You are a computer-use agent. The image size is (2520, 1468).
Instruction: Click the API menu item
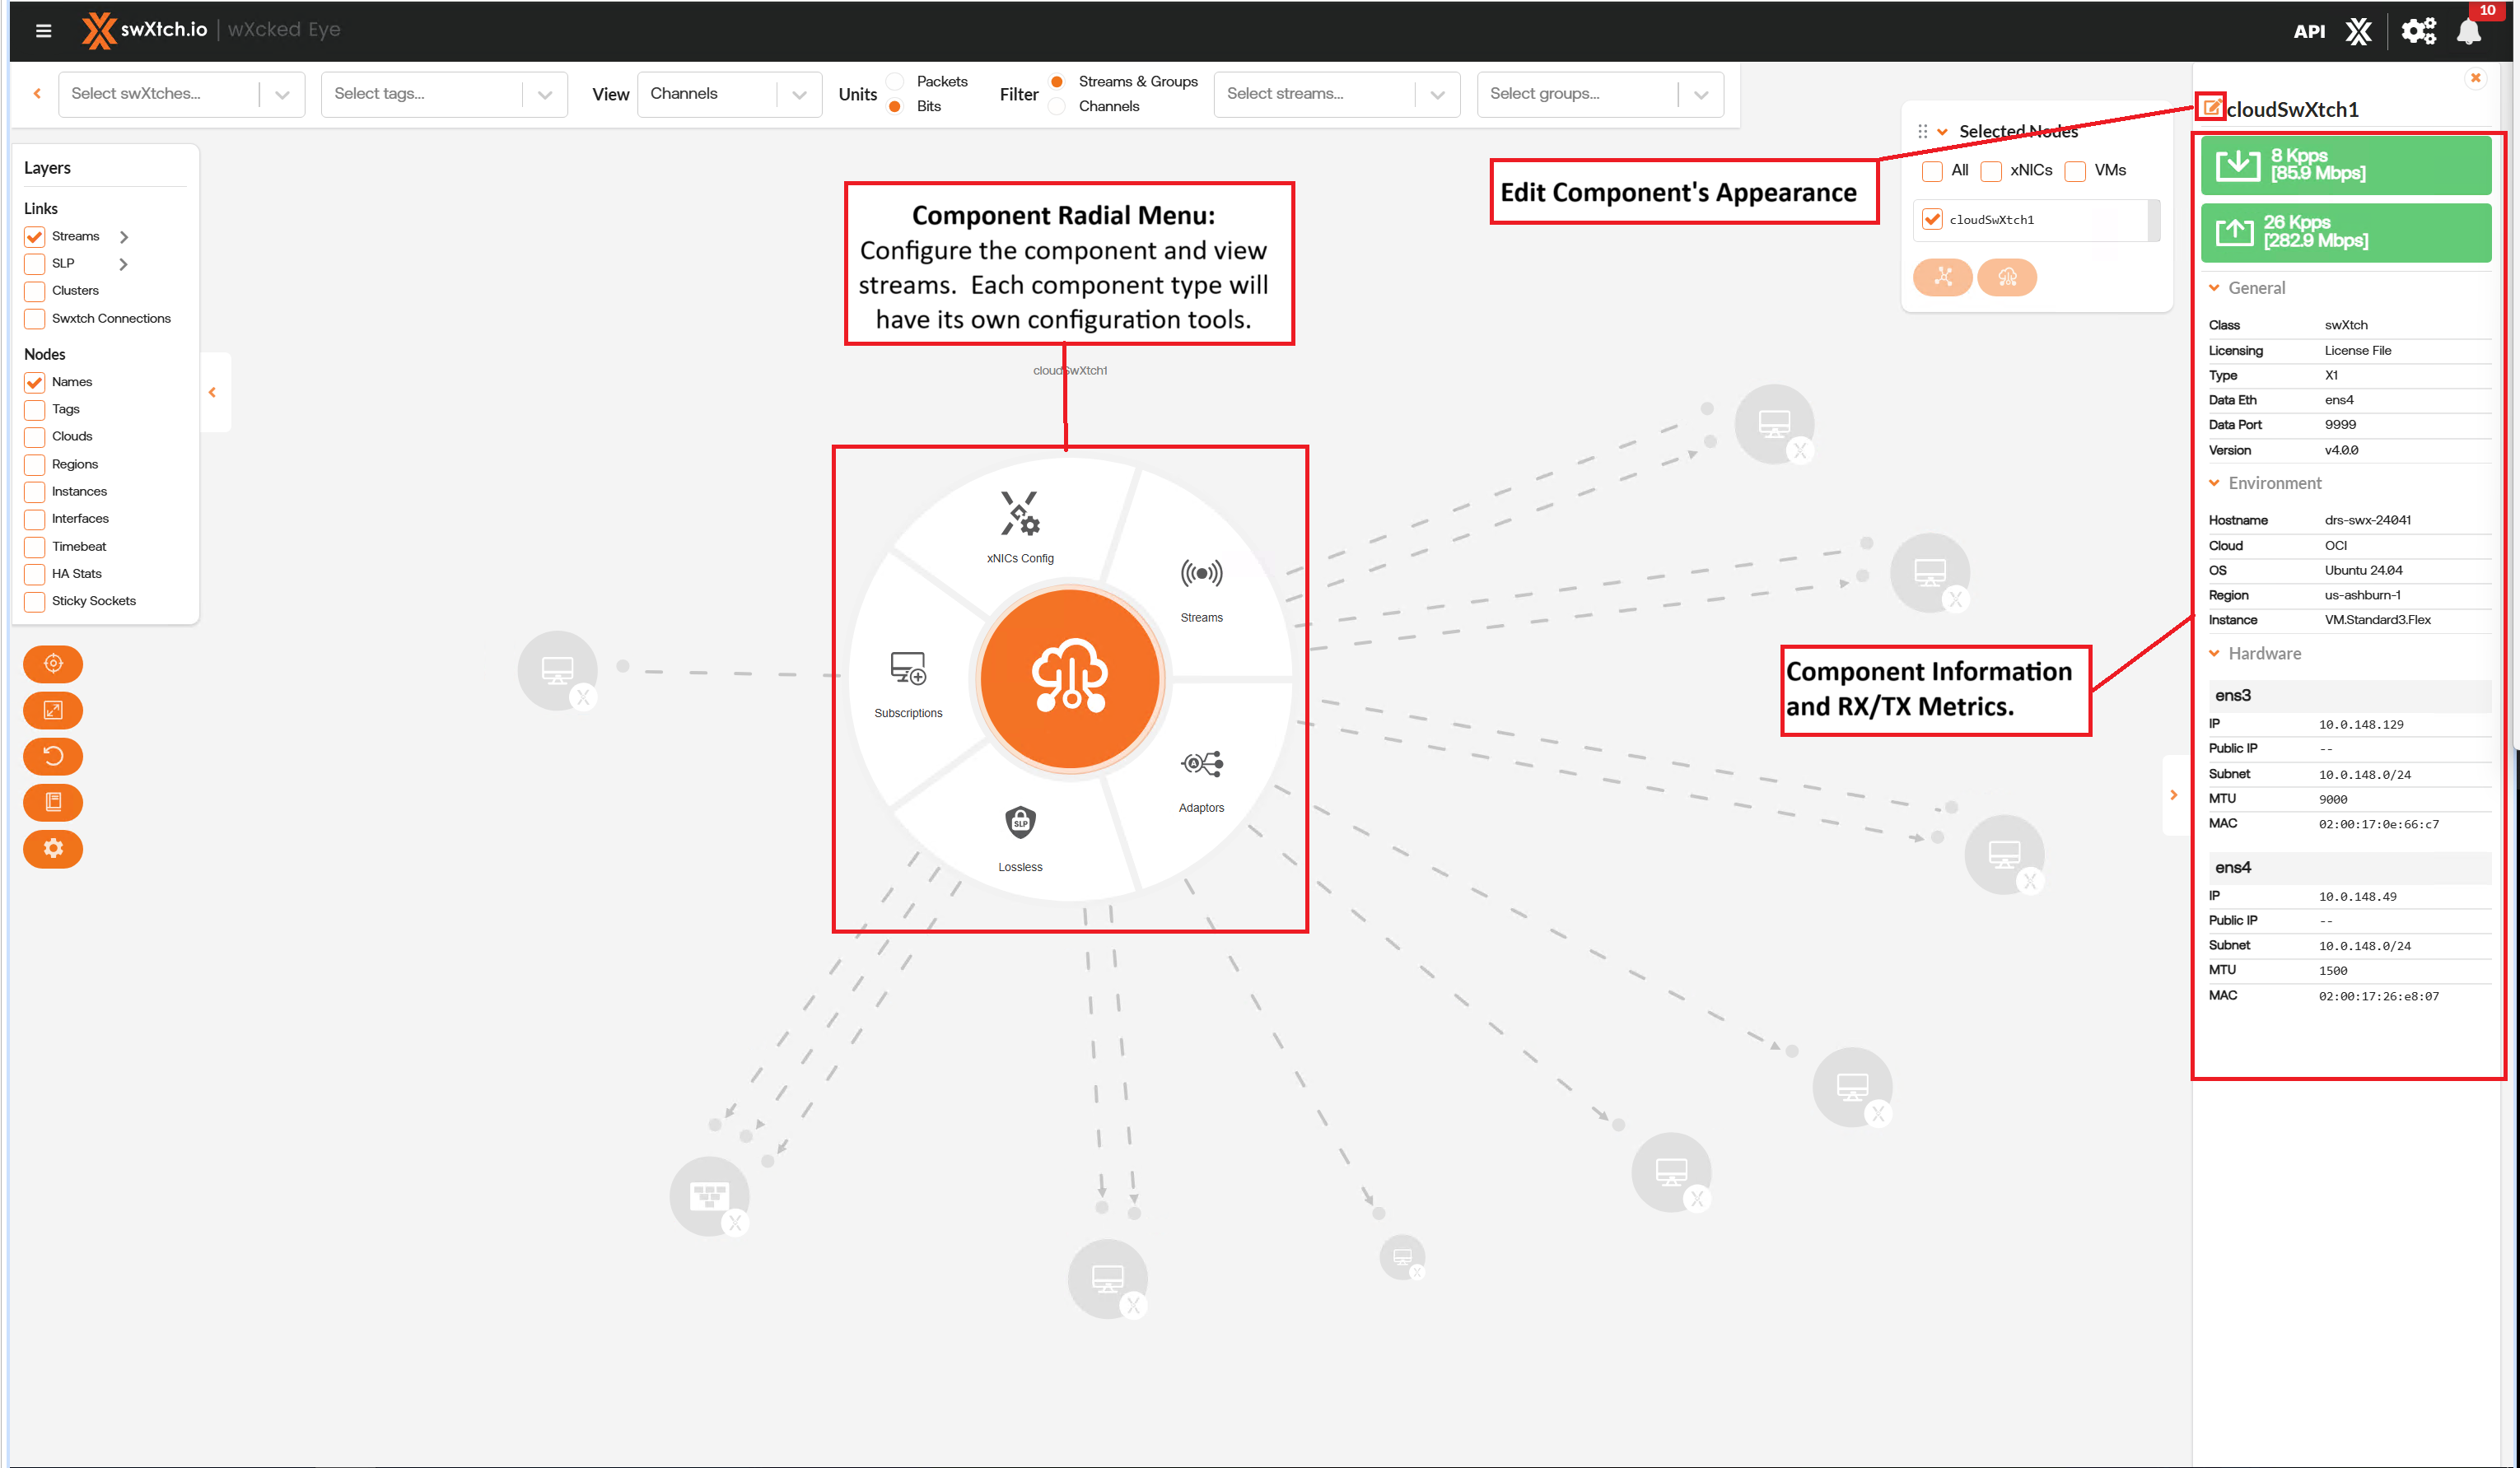pyautogui.click(x=2309, y=32)
